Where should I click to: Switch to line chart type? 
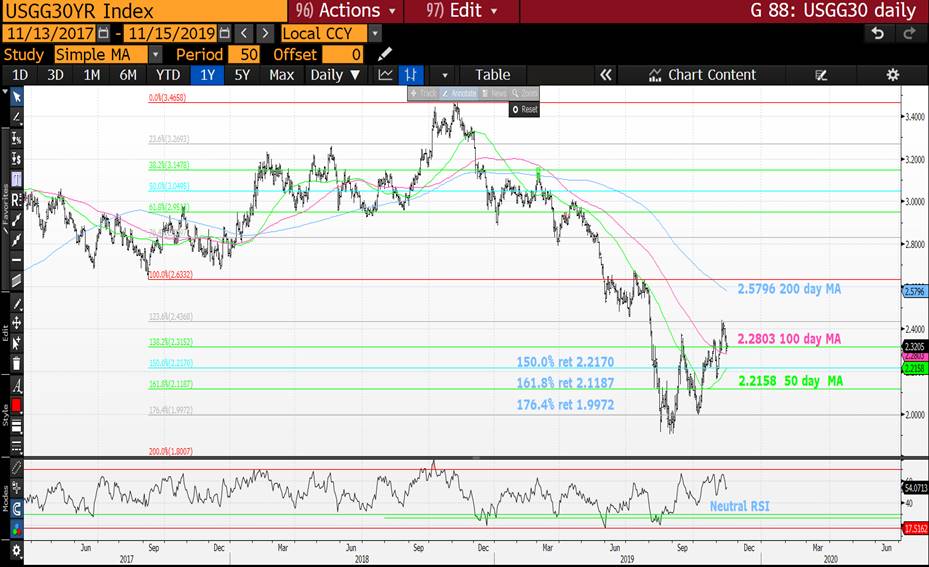386,75
